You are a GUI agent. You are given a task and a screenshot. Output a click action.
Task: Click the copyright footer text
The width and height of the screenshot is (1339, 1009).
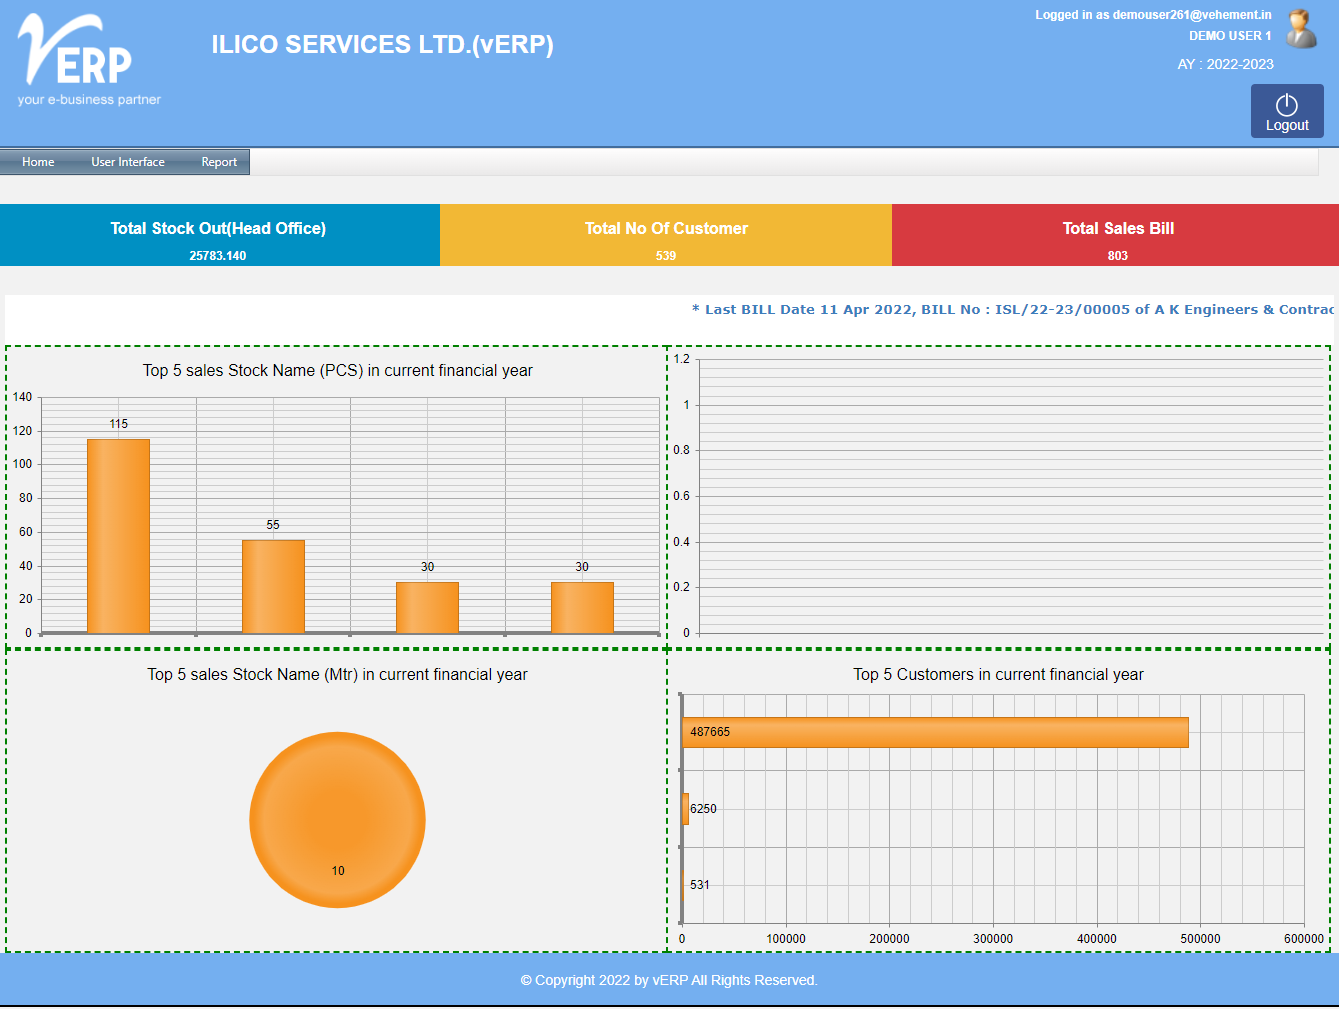pyautogui.click(x=669, y=980)
